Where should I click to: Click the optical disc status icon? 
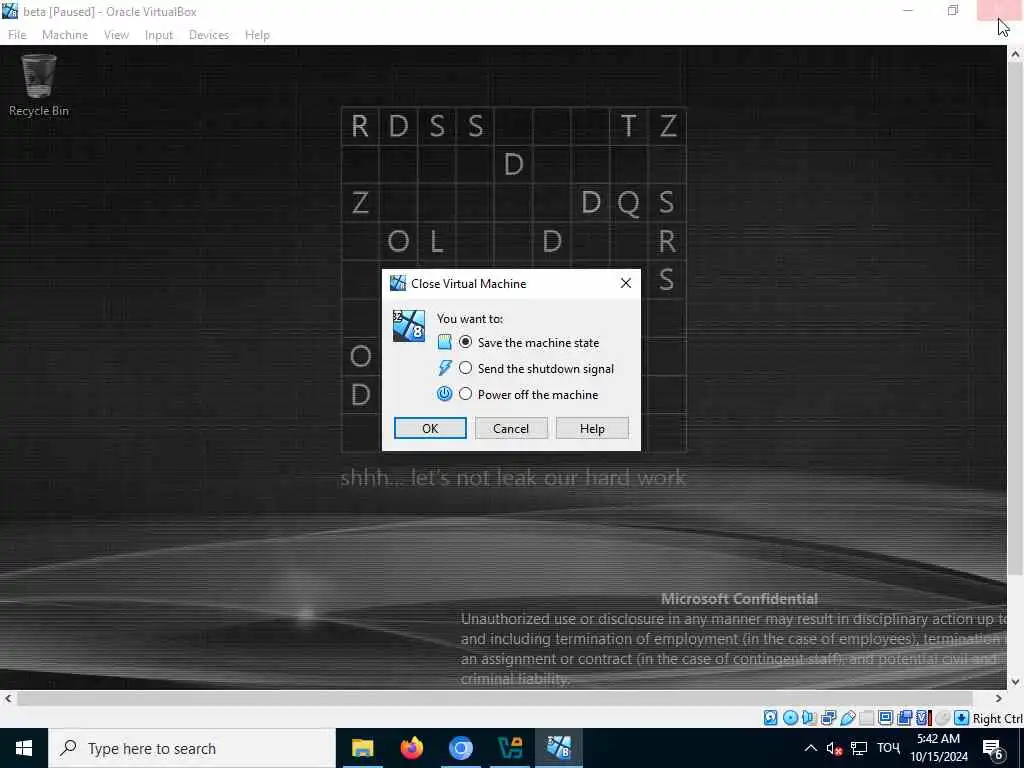(790, 718)
